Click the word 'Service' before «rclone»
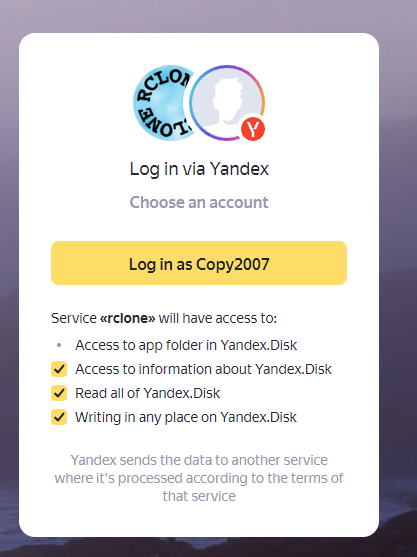417x557 pixels. tap(74, 318)
